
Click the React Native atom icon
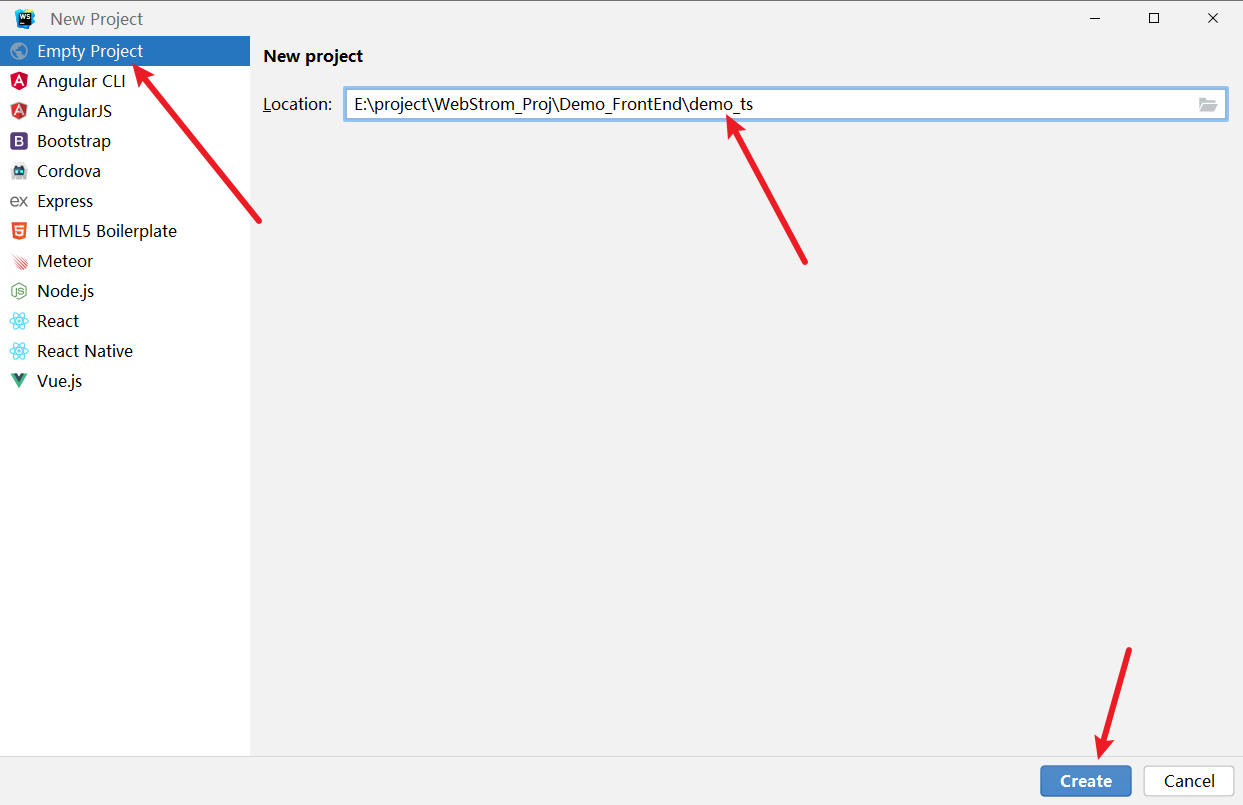click(19, 351)
